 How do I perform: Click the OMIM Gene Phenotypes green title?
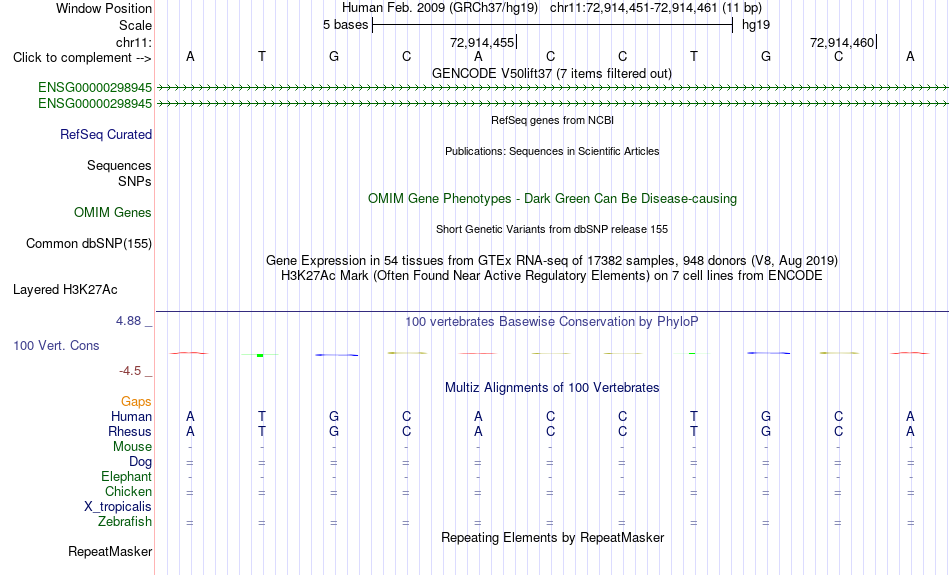coord(552,199)
